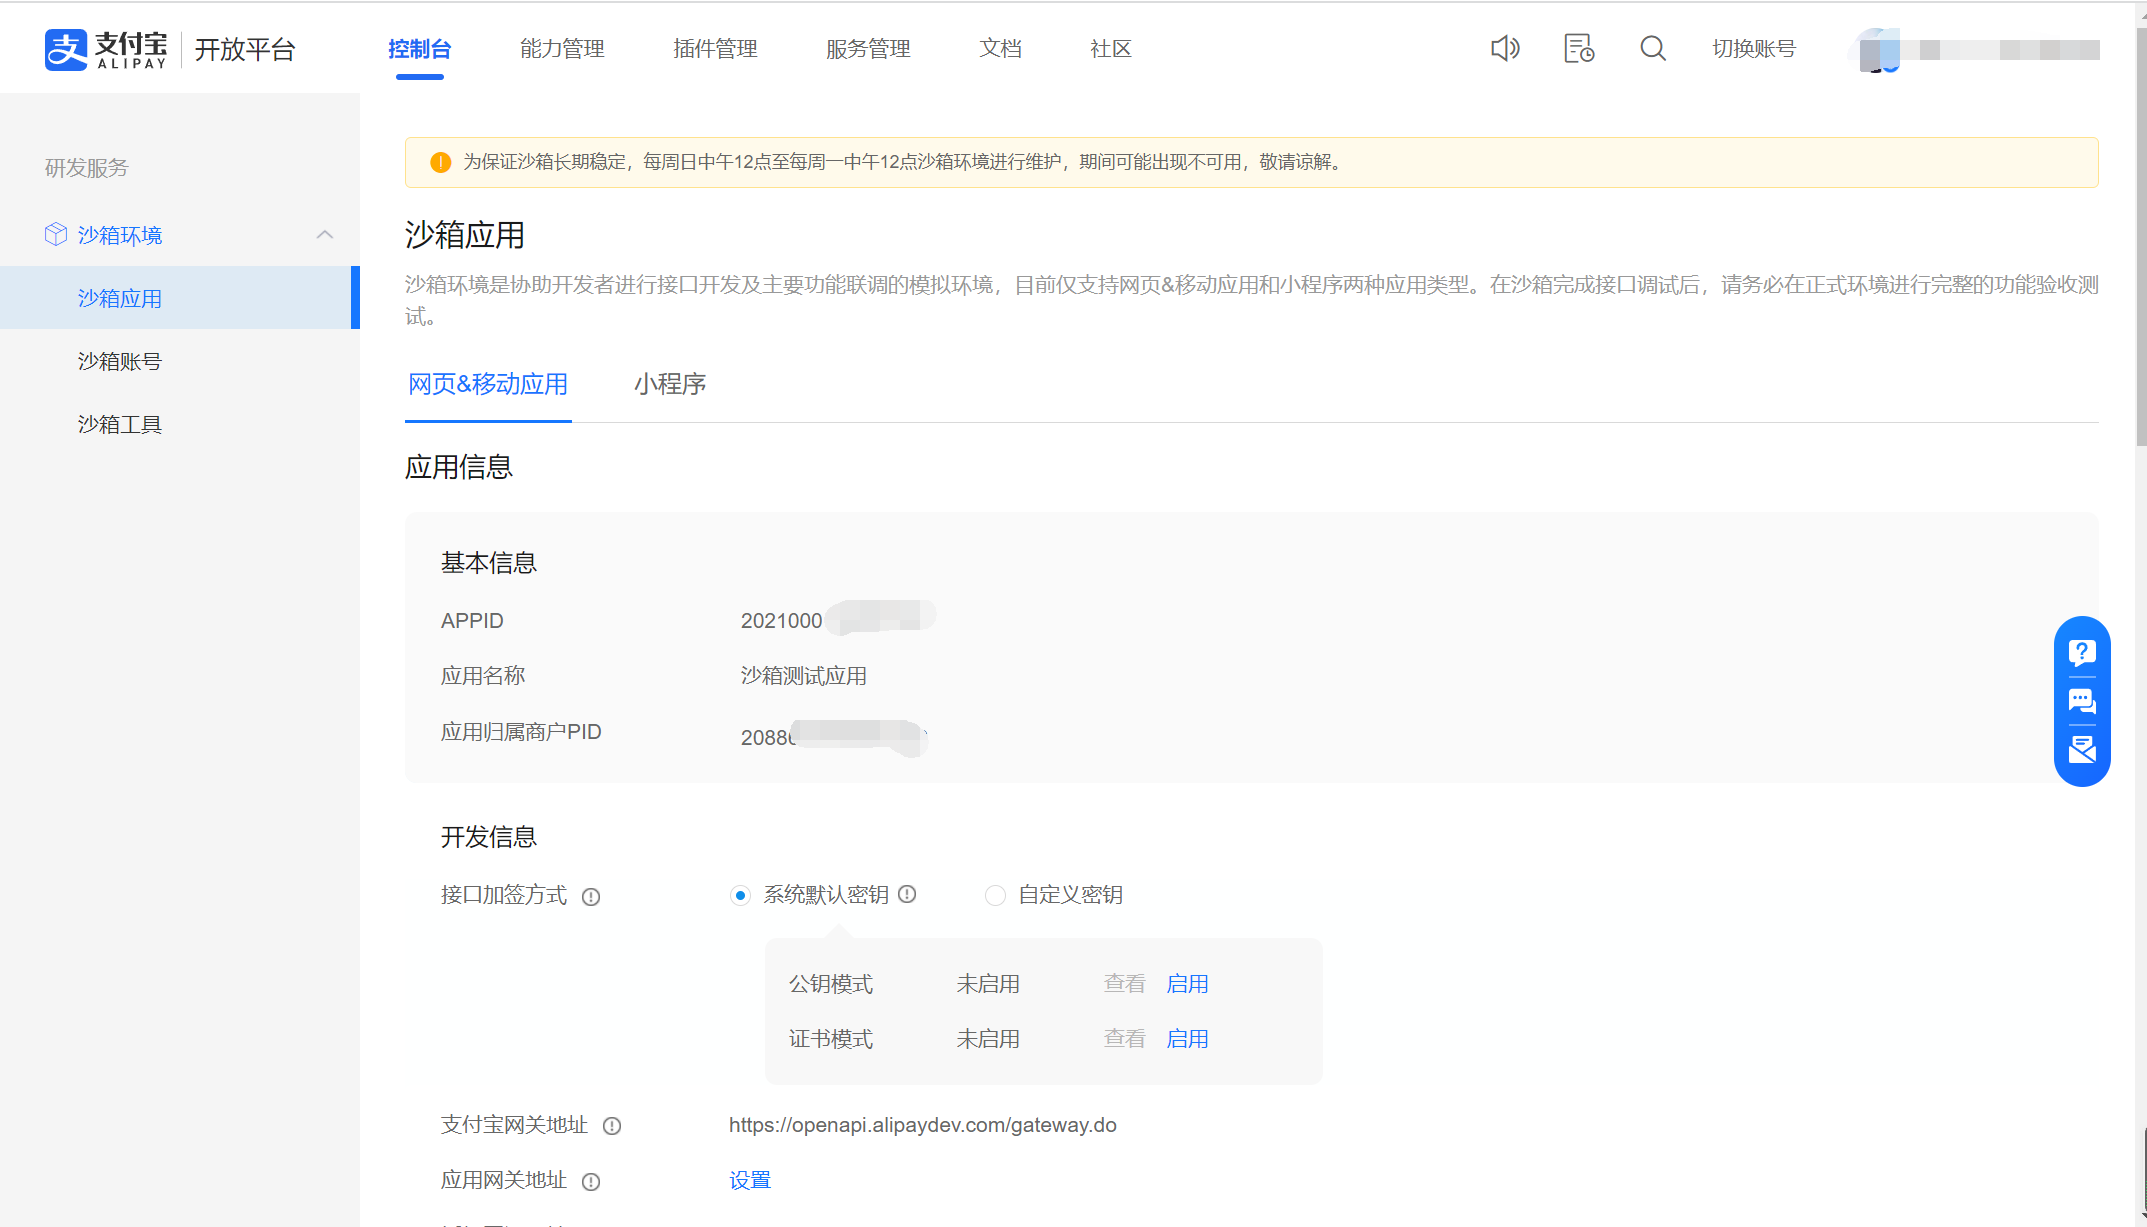
Task: Click the search magnifier icon
Action: tap(1653, 48)
